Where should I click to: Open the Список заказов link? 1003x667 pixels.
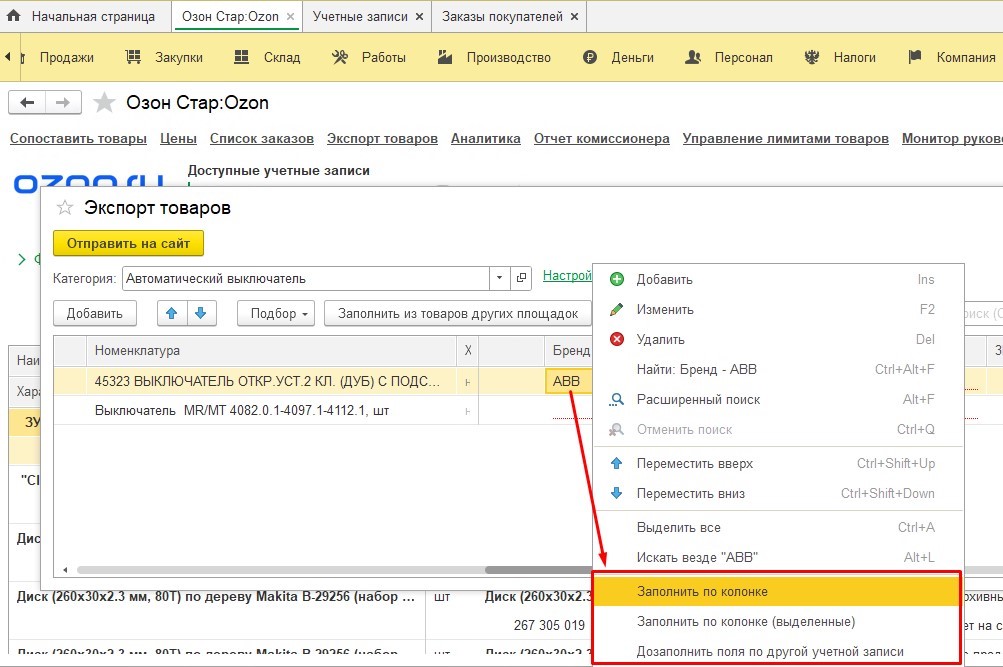point(262,138)
